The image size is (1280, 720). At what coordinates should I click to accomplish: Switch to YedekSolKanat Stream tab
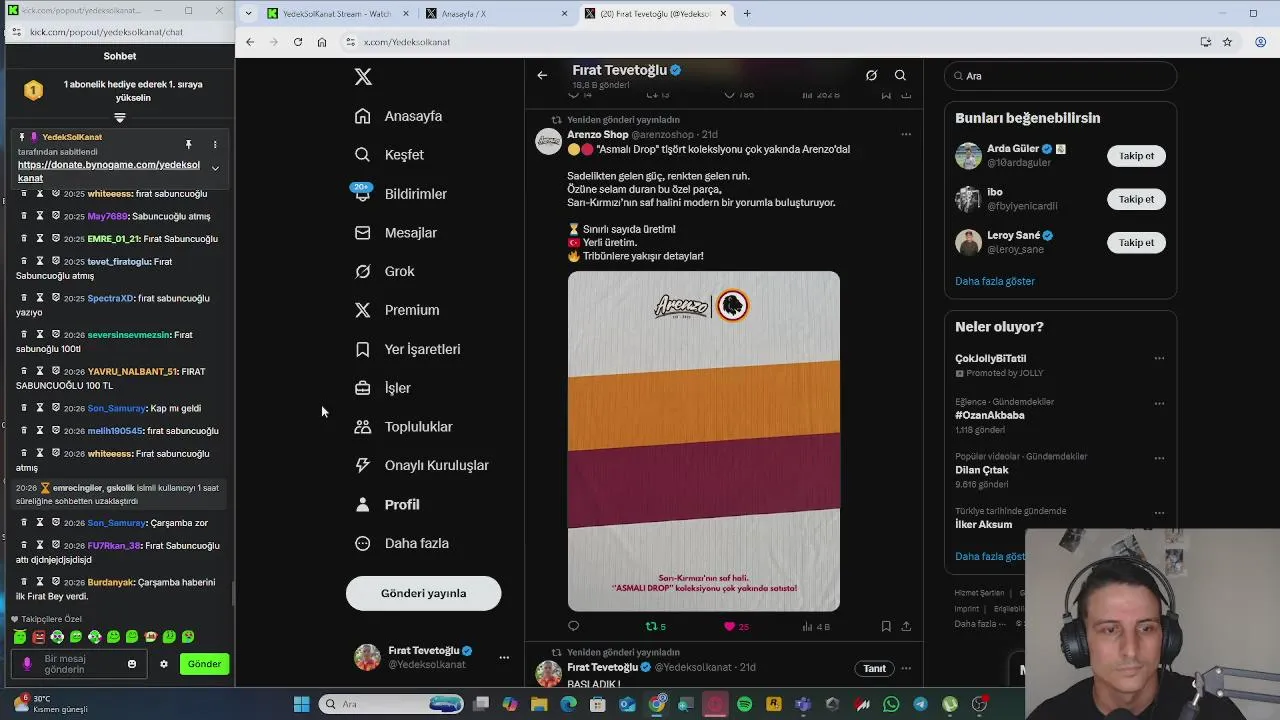tap(337, 14)
